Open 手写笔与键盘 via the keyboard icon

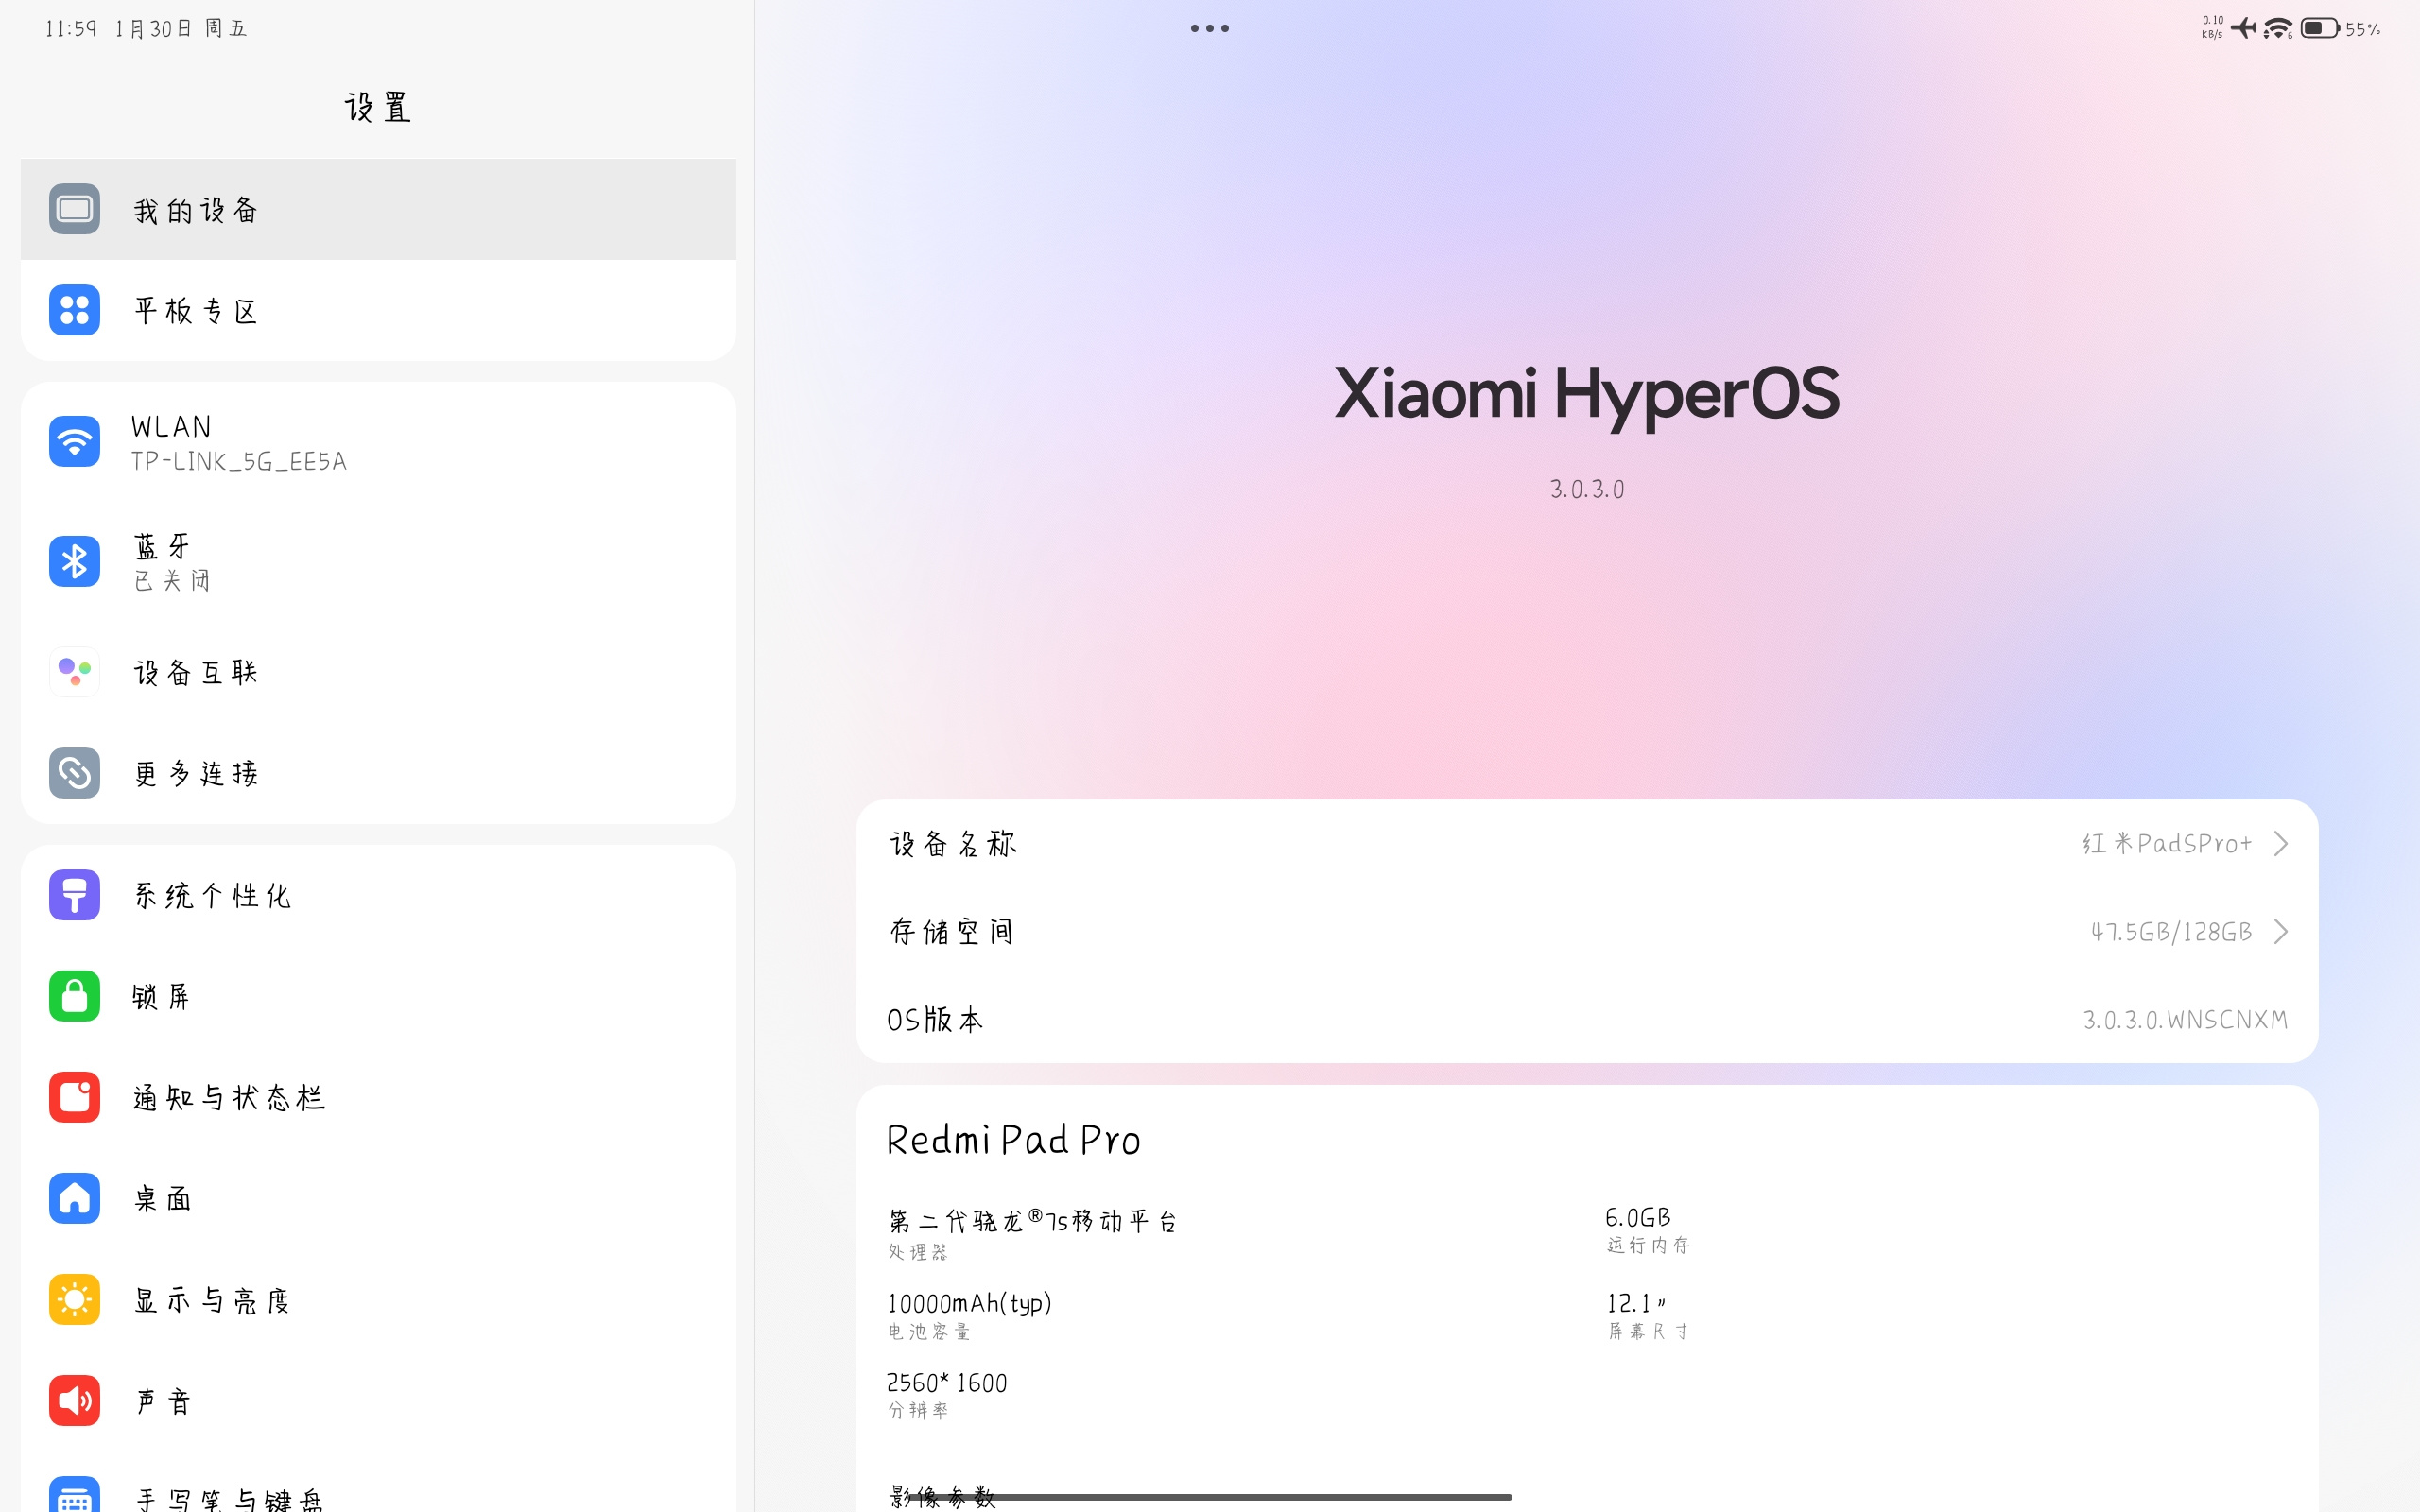pyautogui.click(x=74, y=1495)
